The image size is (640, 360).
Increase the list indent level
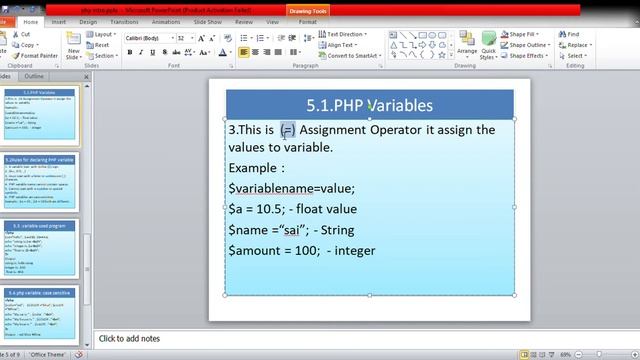click(x=292, y=38)
